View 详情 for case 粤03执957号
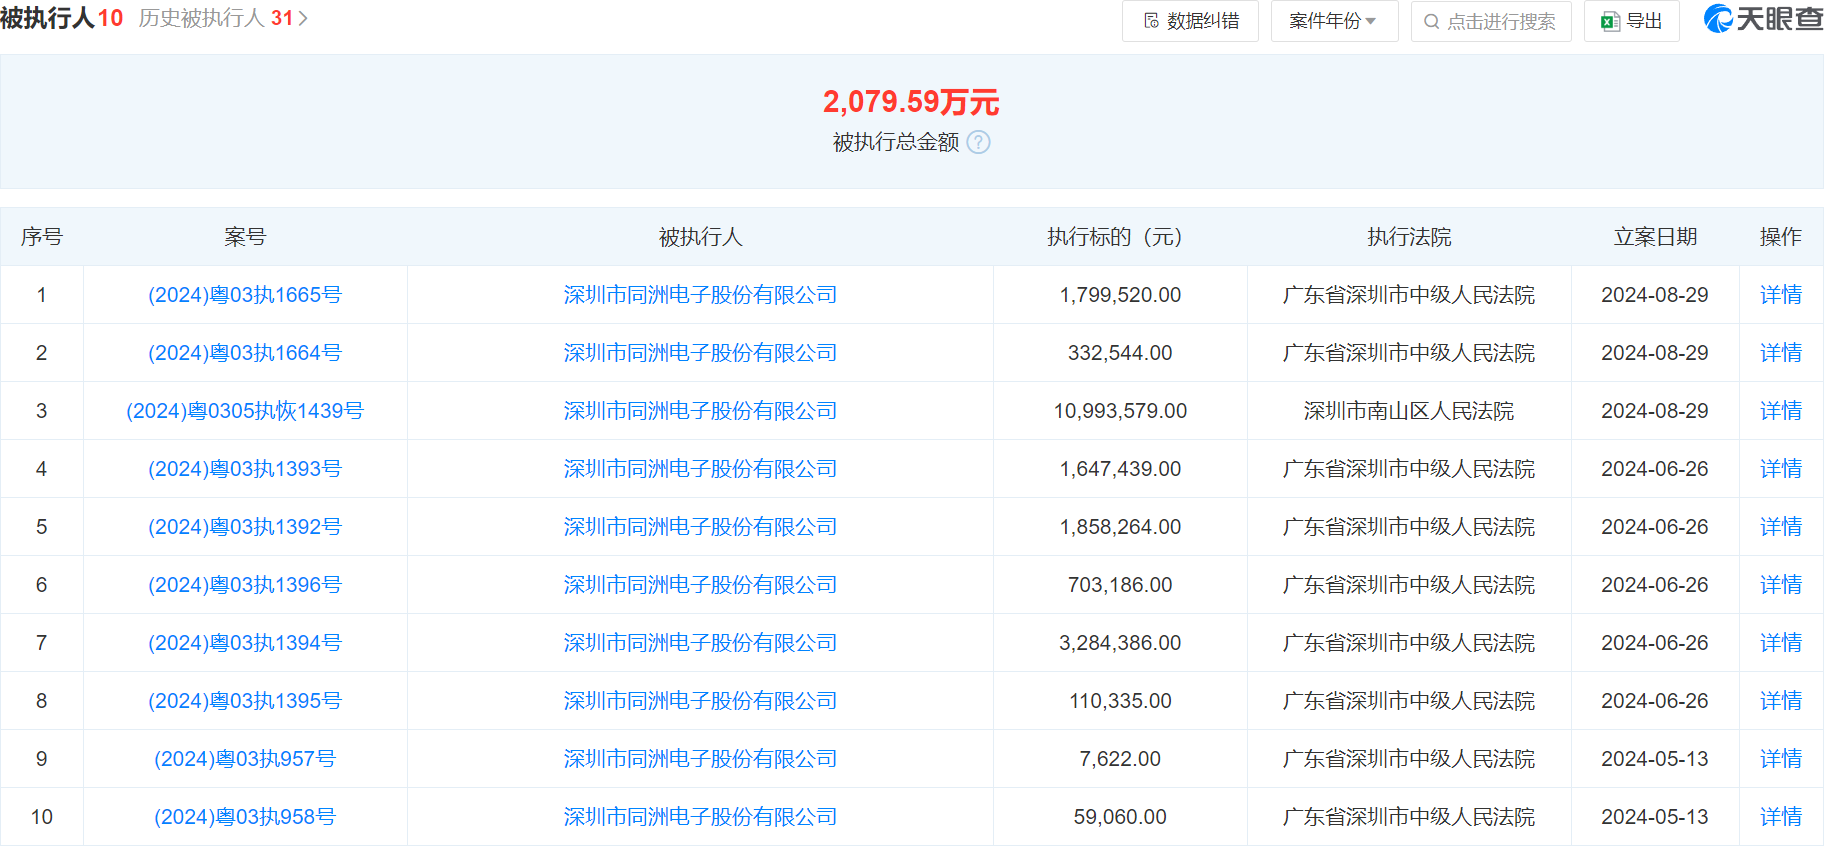This screenshot has width=1824, height=846. [1781, 759]
